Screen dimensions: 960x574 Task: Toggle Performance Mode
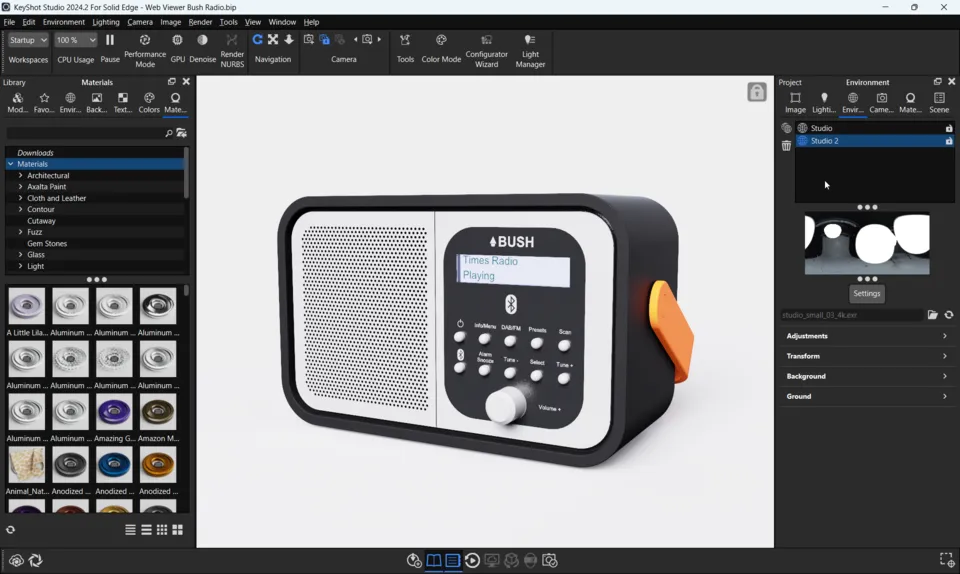(x=145, y=50)
